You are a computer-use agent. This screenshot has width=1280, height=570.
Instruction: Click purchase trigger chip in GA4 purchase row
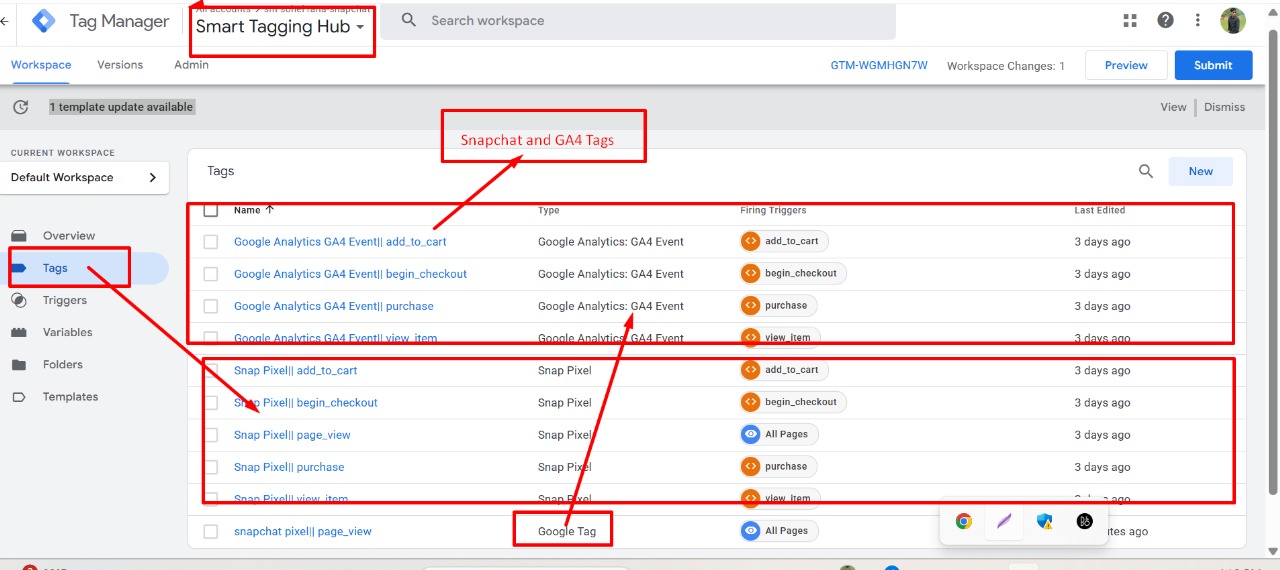click(x=778, y=305)
